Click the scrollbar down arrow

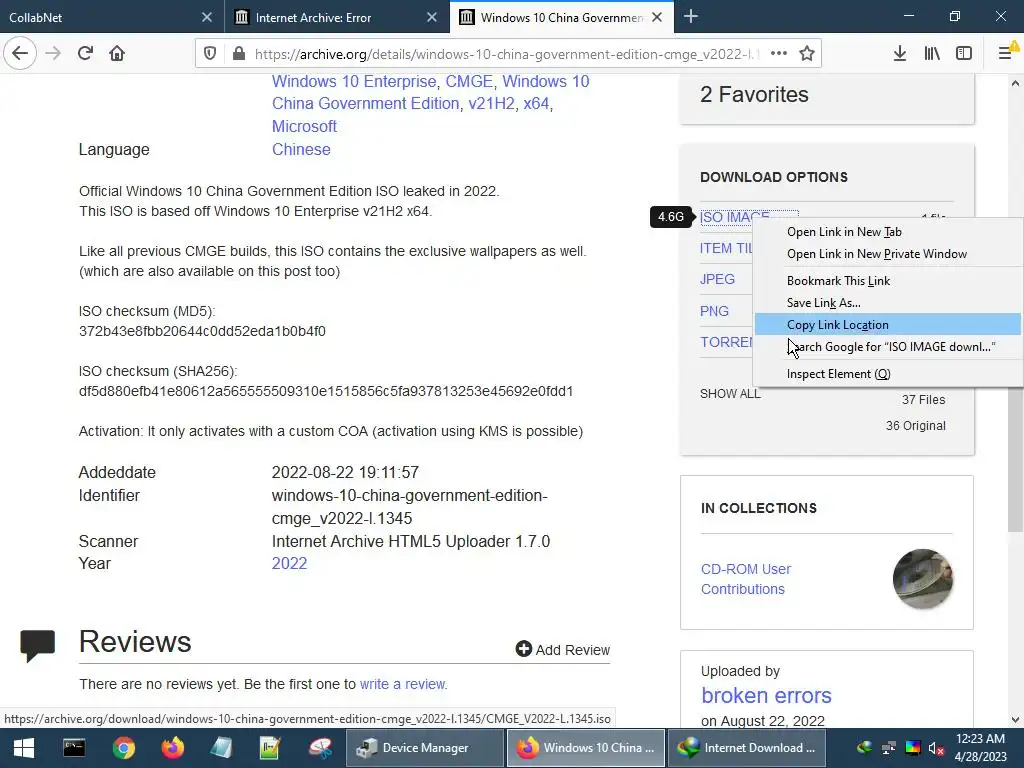tap(1016, 720)
